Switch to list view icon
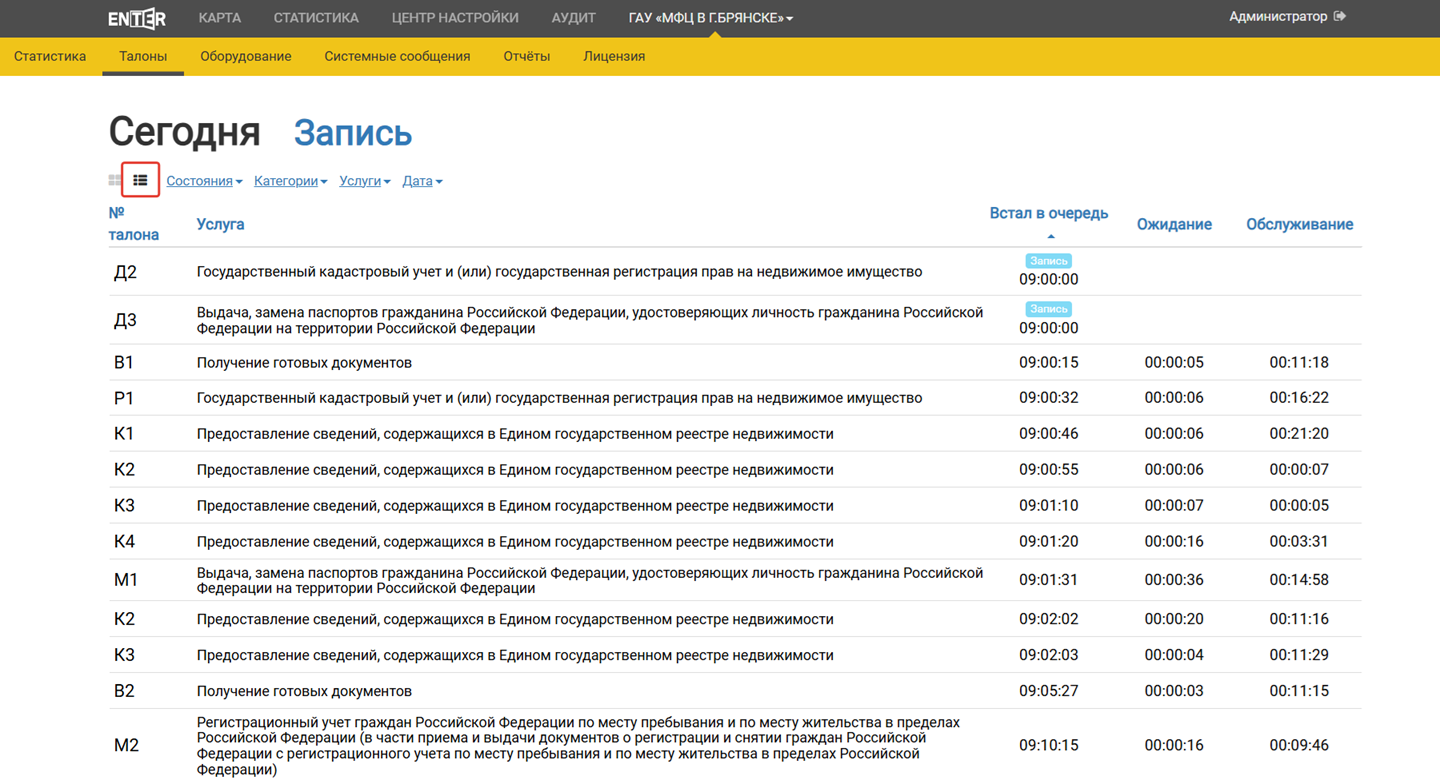The image size is (1440, 780). coord(140,181)
